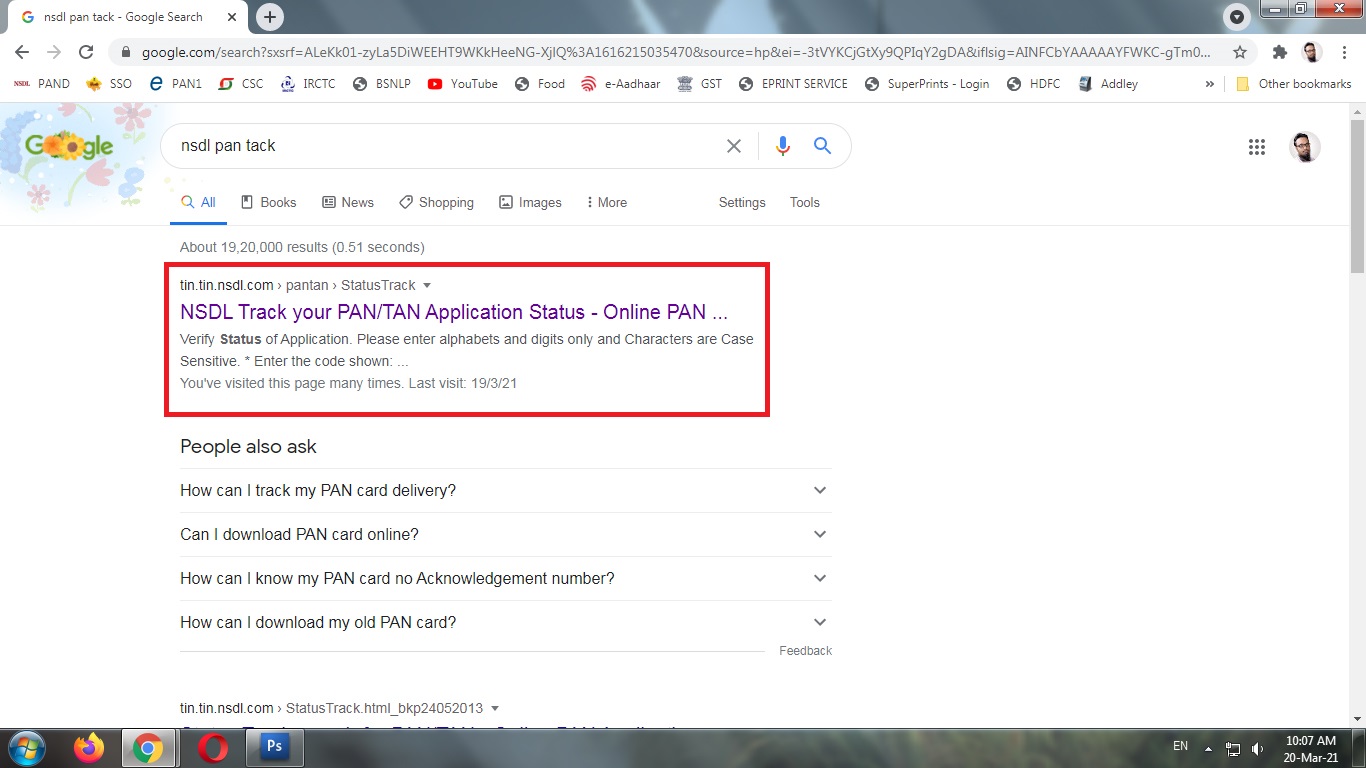The width and height of the screenshot is (1366, 768).
Task: Switch to Photoshop in the taskbar
Action: click(x=273, y=748)
